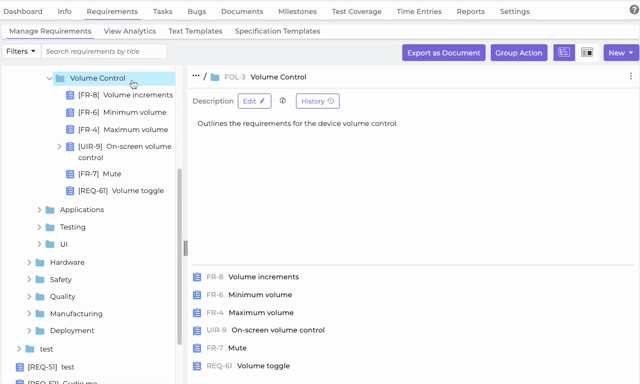Click the FR-4 icon in details list

(197, 313)
